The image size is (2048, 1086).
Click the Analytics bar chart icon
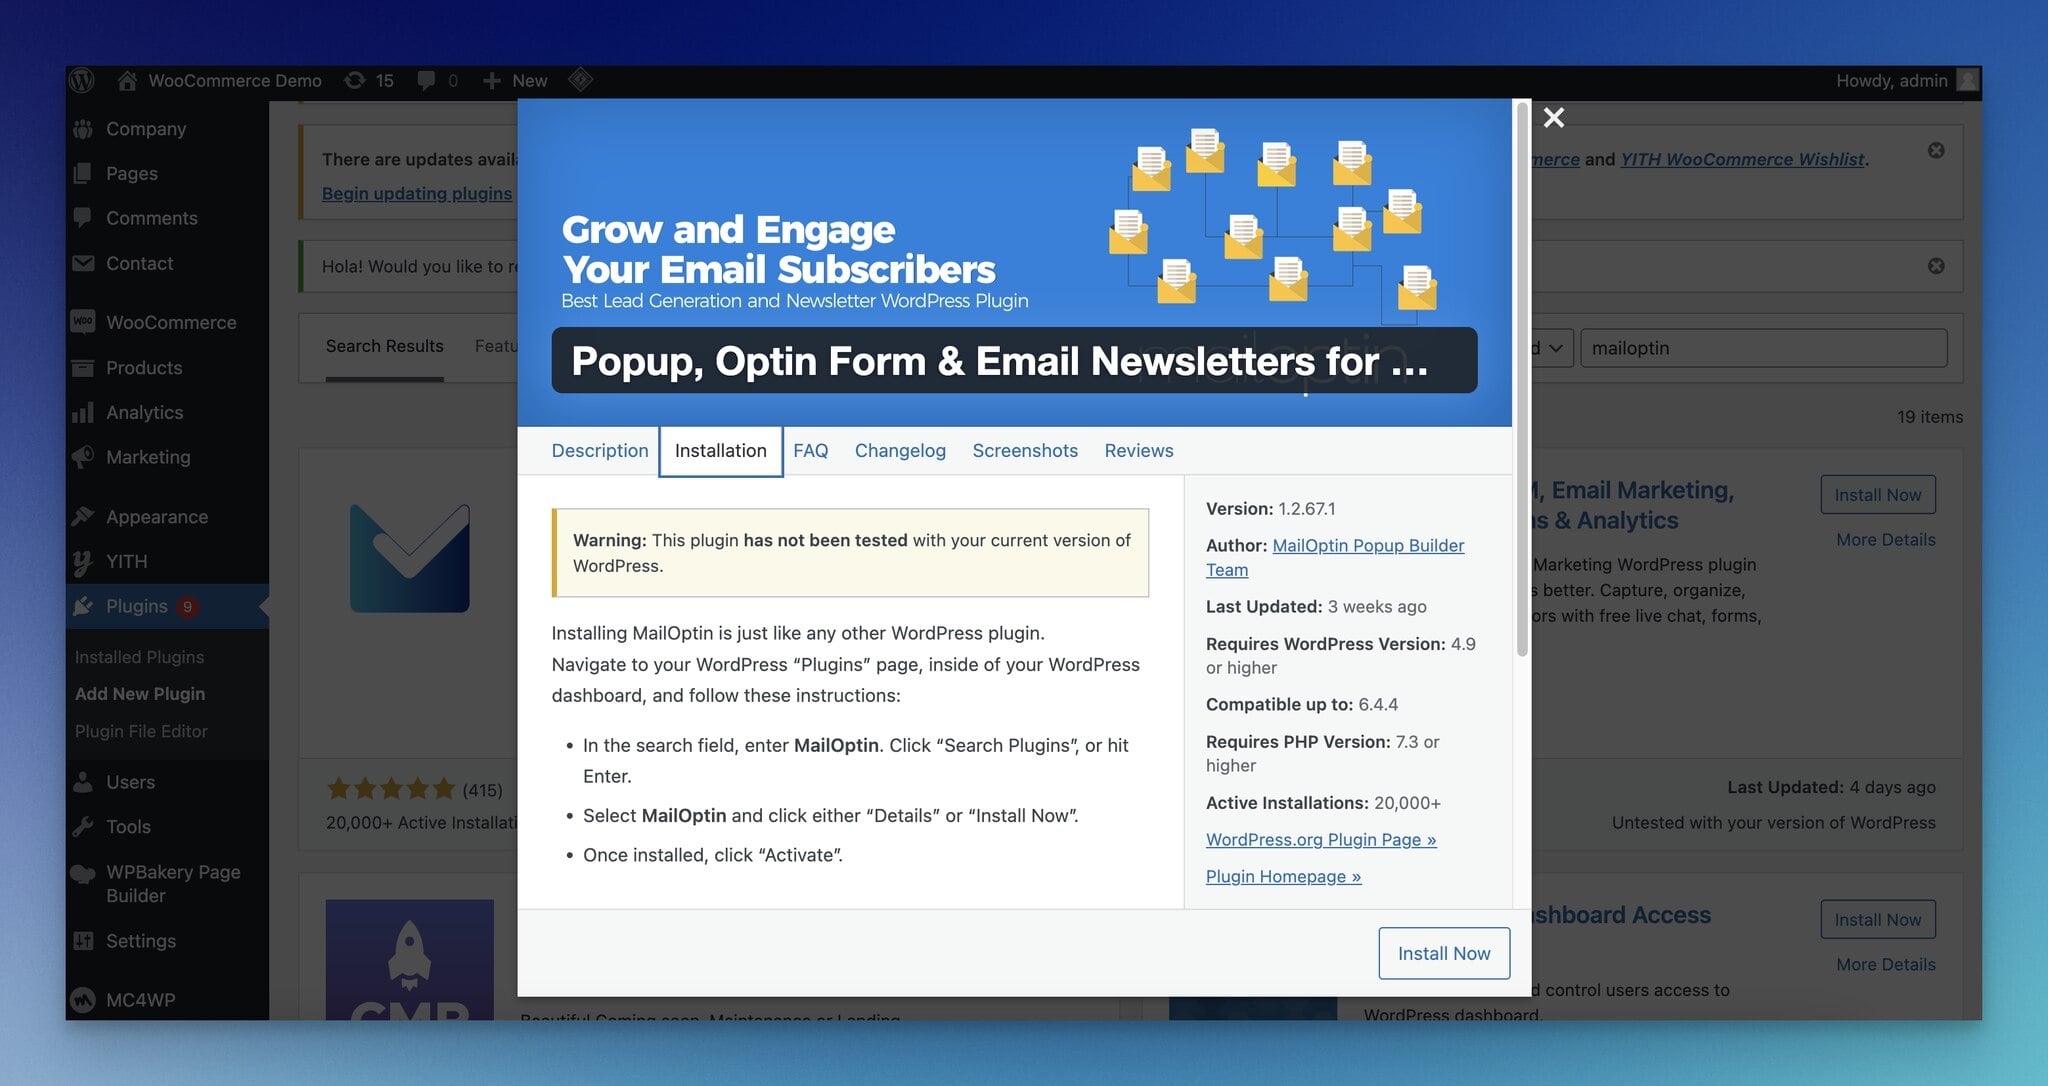click(83, 412)
